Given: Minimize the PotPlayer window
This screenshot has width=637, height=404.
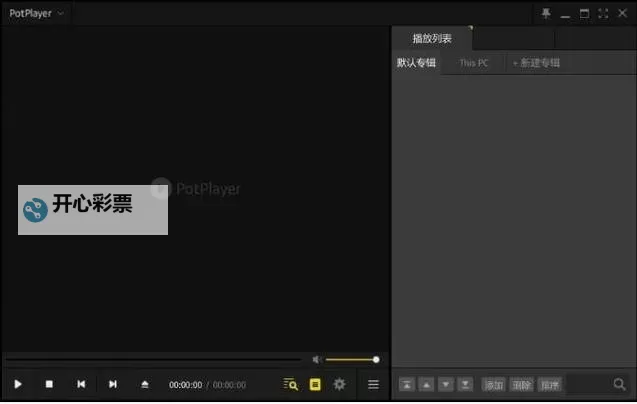Looking at the screenshot, I should pyautogui.click(x=565, y=16).
